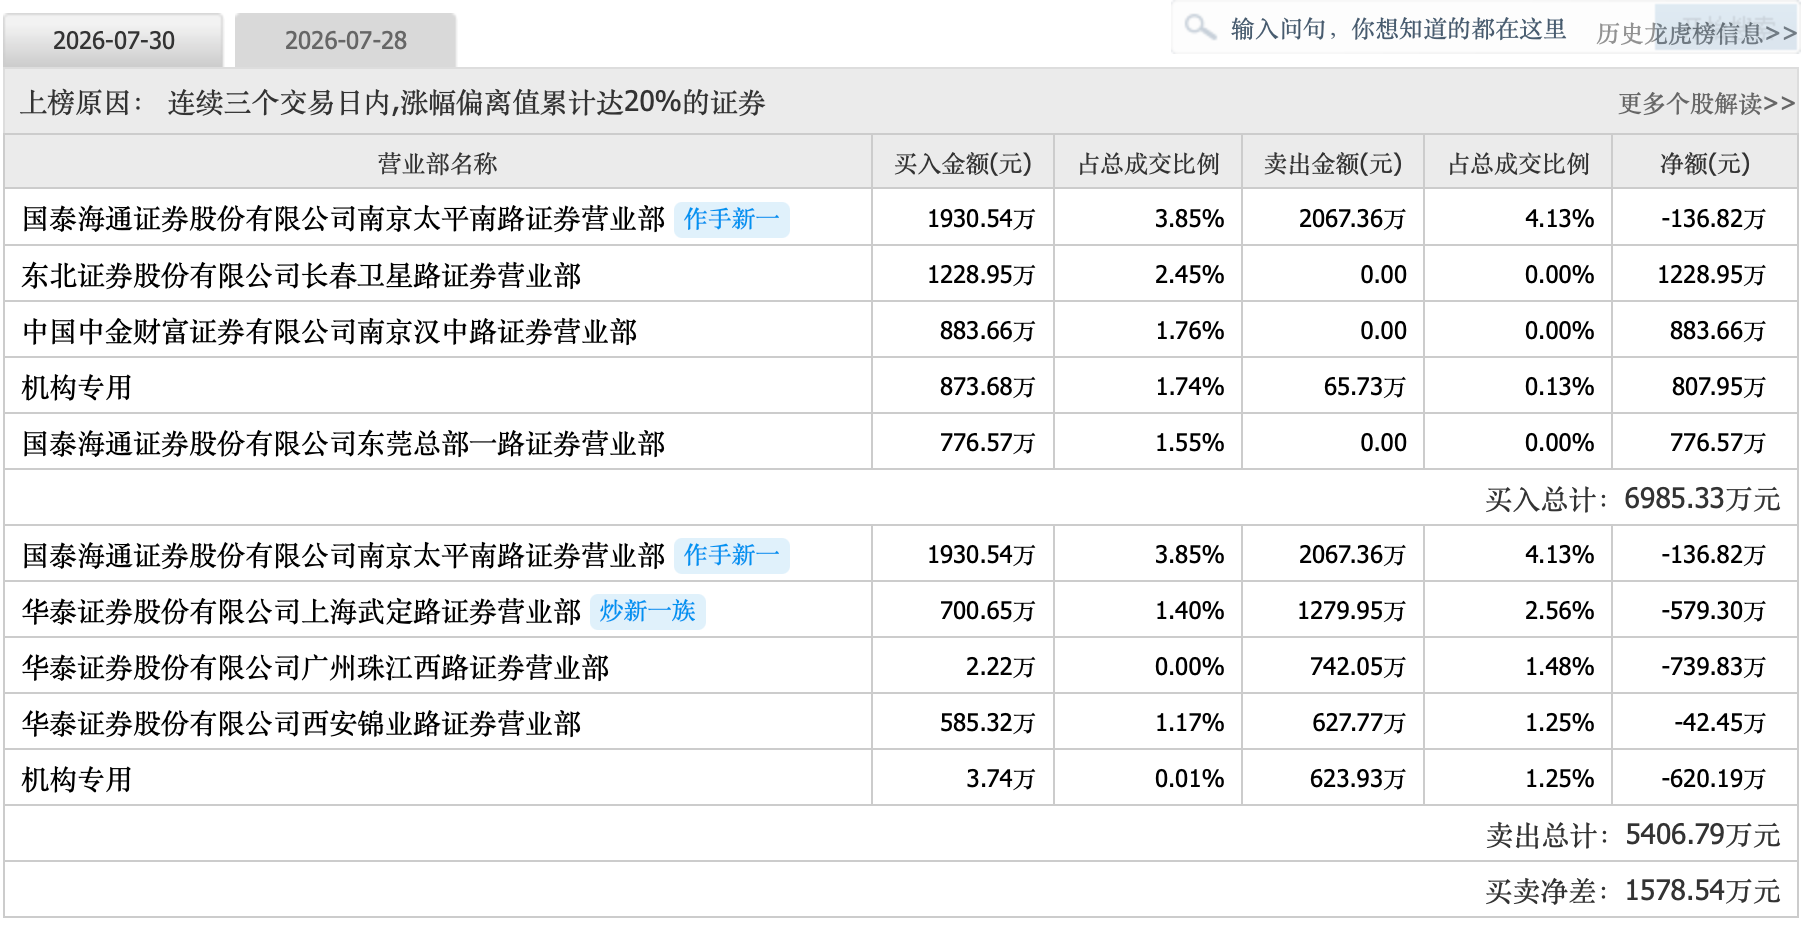Image resolution: width=1802 pixels, height=940 pixels.
Task: Open 华泰证券西安锦业路营业部 entry
Action: [301, 723]
